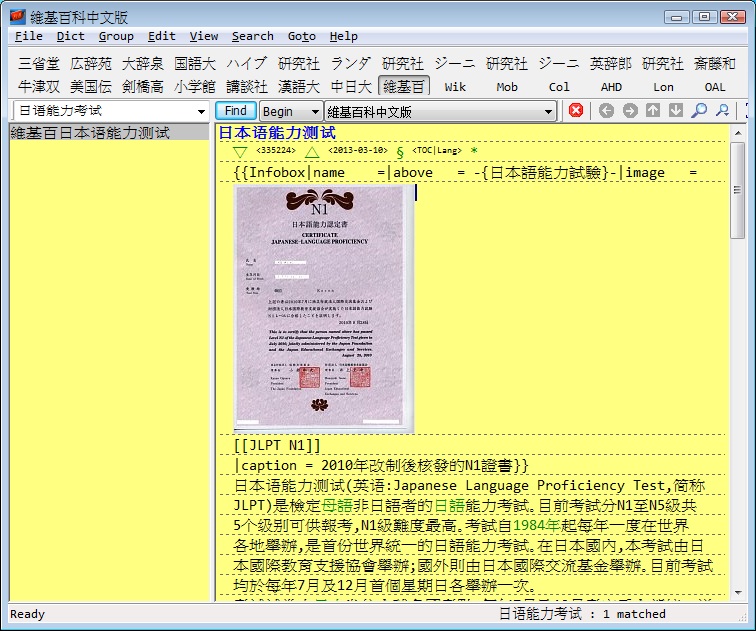Click the <335224> reference link
The width and height of the screenshot is (756, 631).
275,150
